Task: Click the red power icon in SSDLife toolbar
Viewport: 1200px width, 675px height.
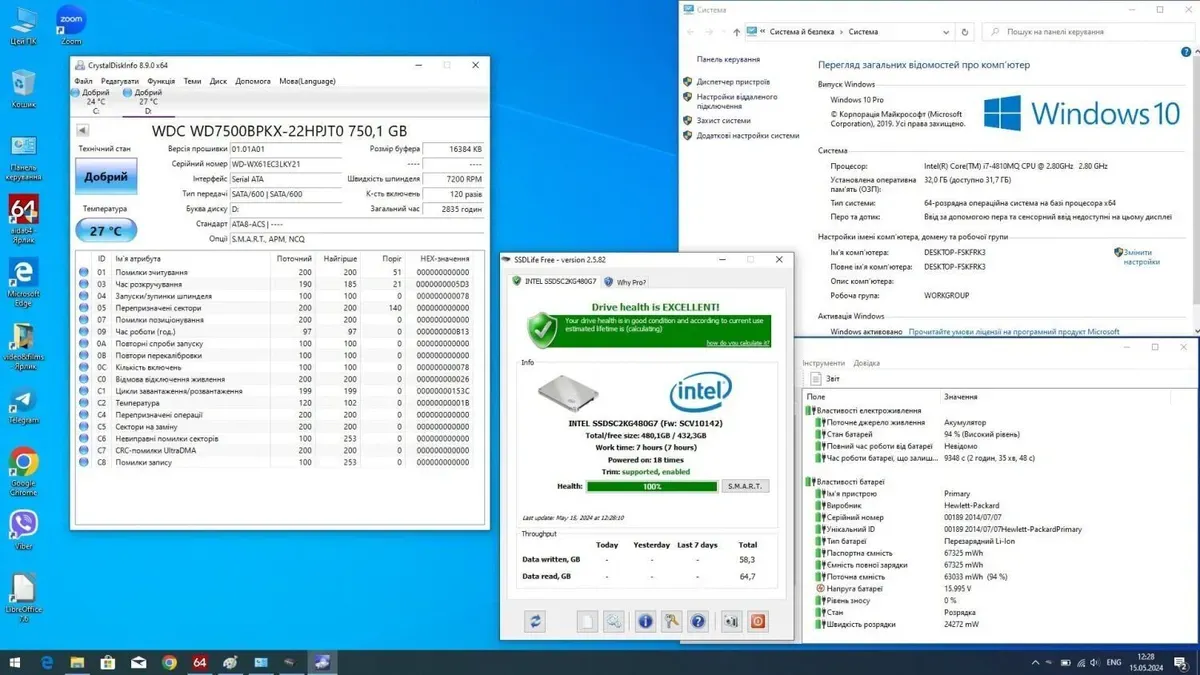Action: point(758,621)
